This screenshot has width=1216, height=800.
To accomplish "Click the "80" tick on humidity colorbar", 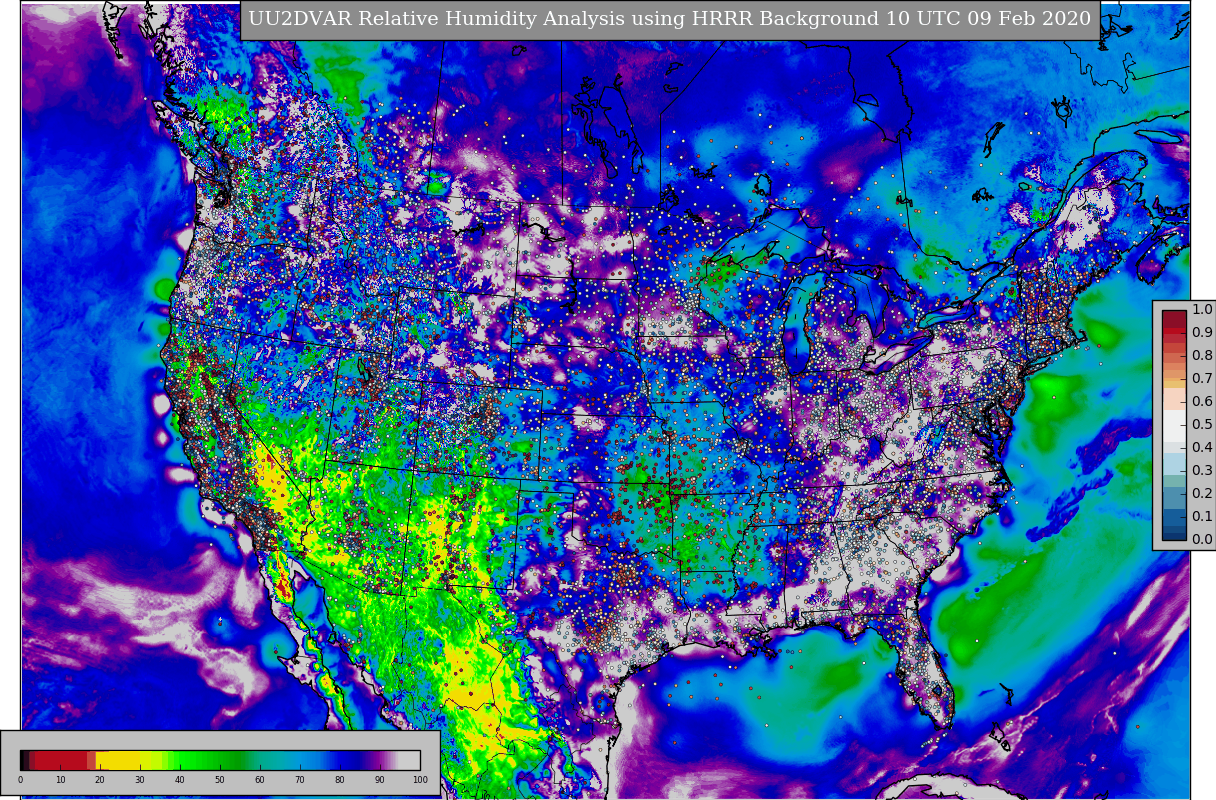I will (340, 780).
